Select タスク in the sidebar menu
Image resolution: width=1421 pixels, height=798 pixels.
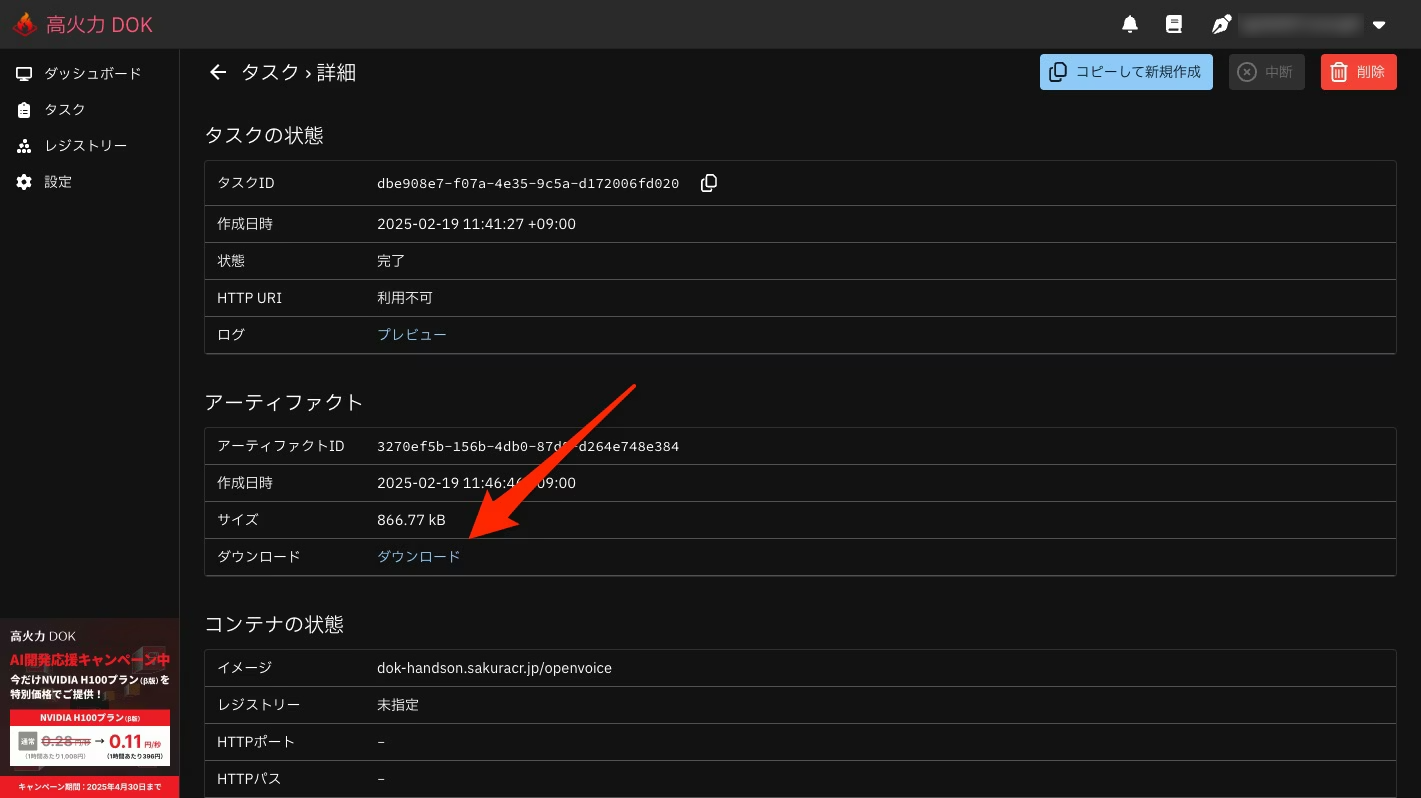tap(65, 110)
